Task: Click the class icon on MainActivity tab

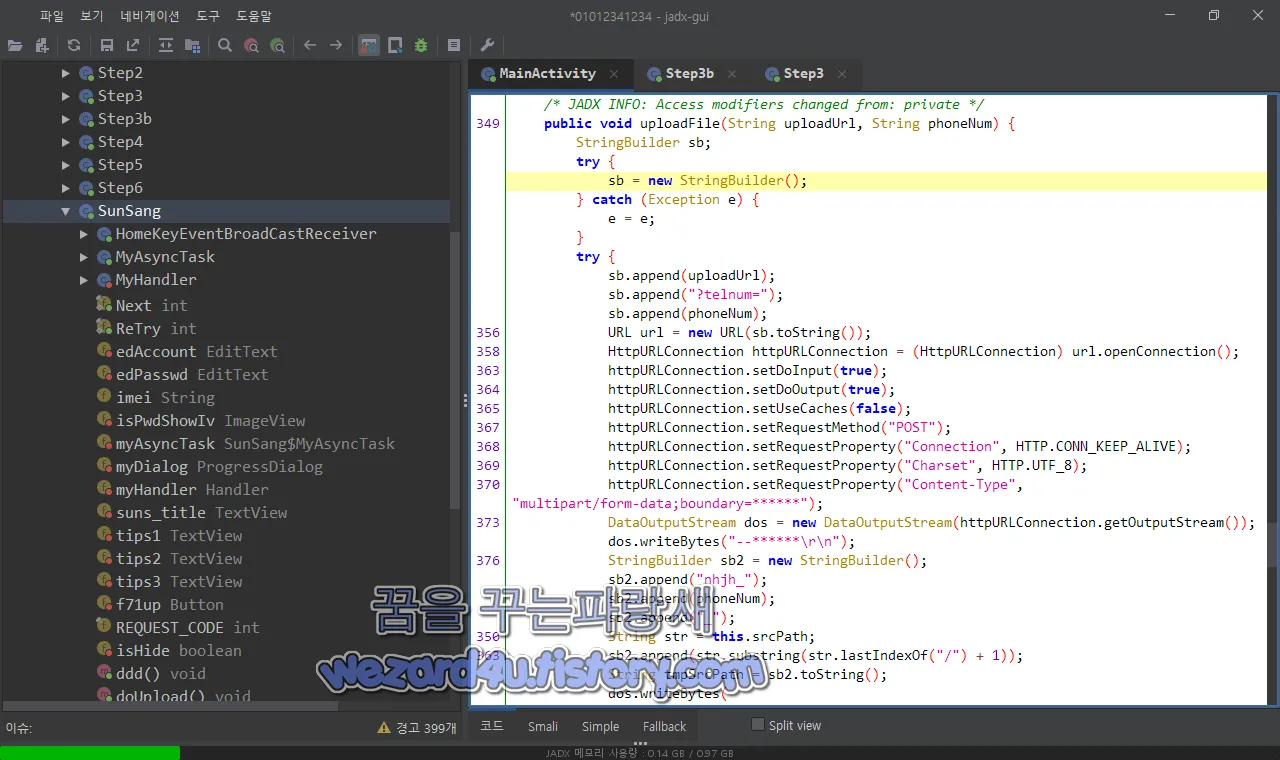Action: click(488, 74)
